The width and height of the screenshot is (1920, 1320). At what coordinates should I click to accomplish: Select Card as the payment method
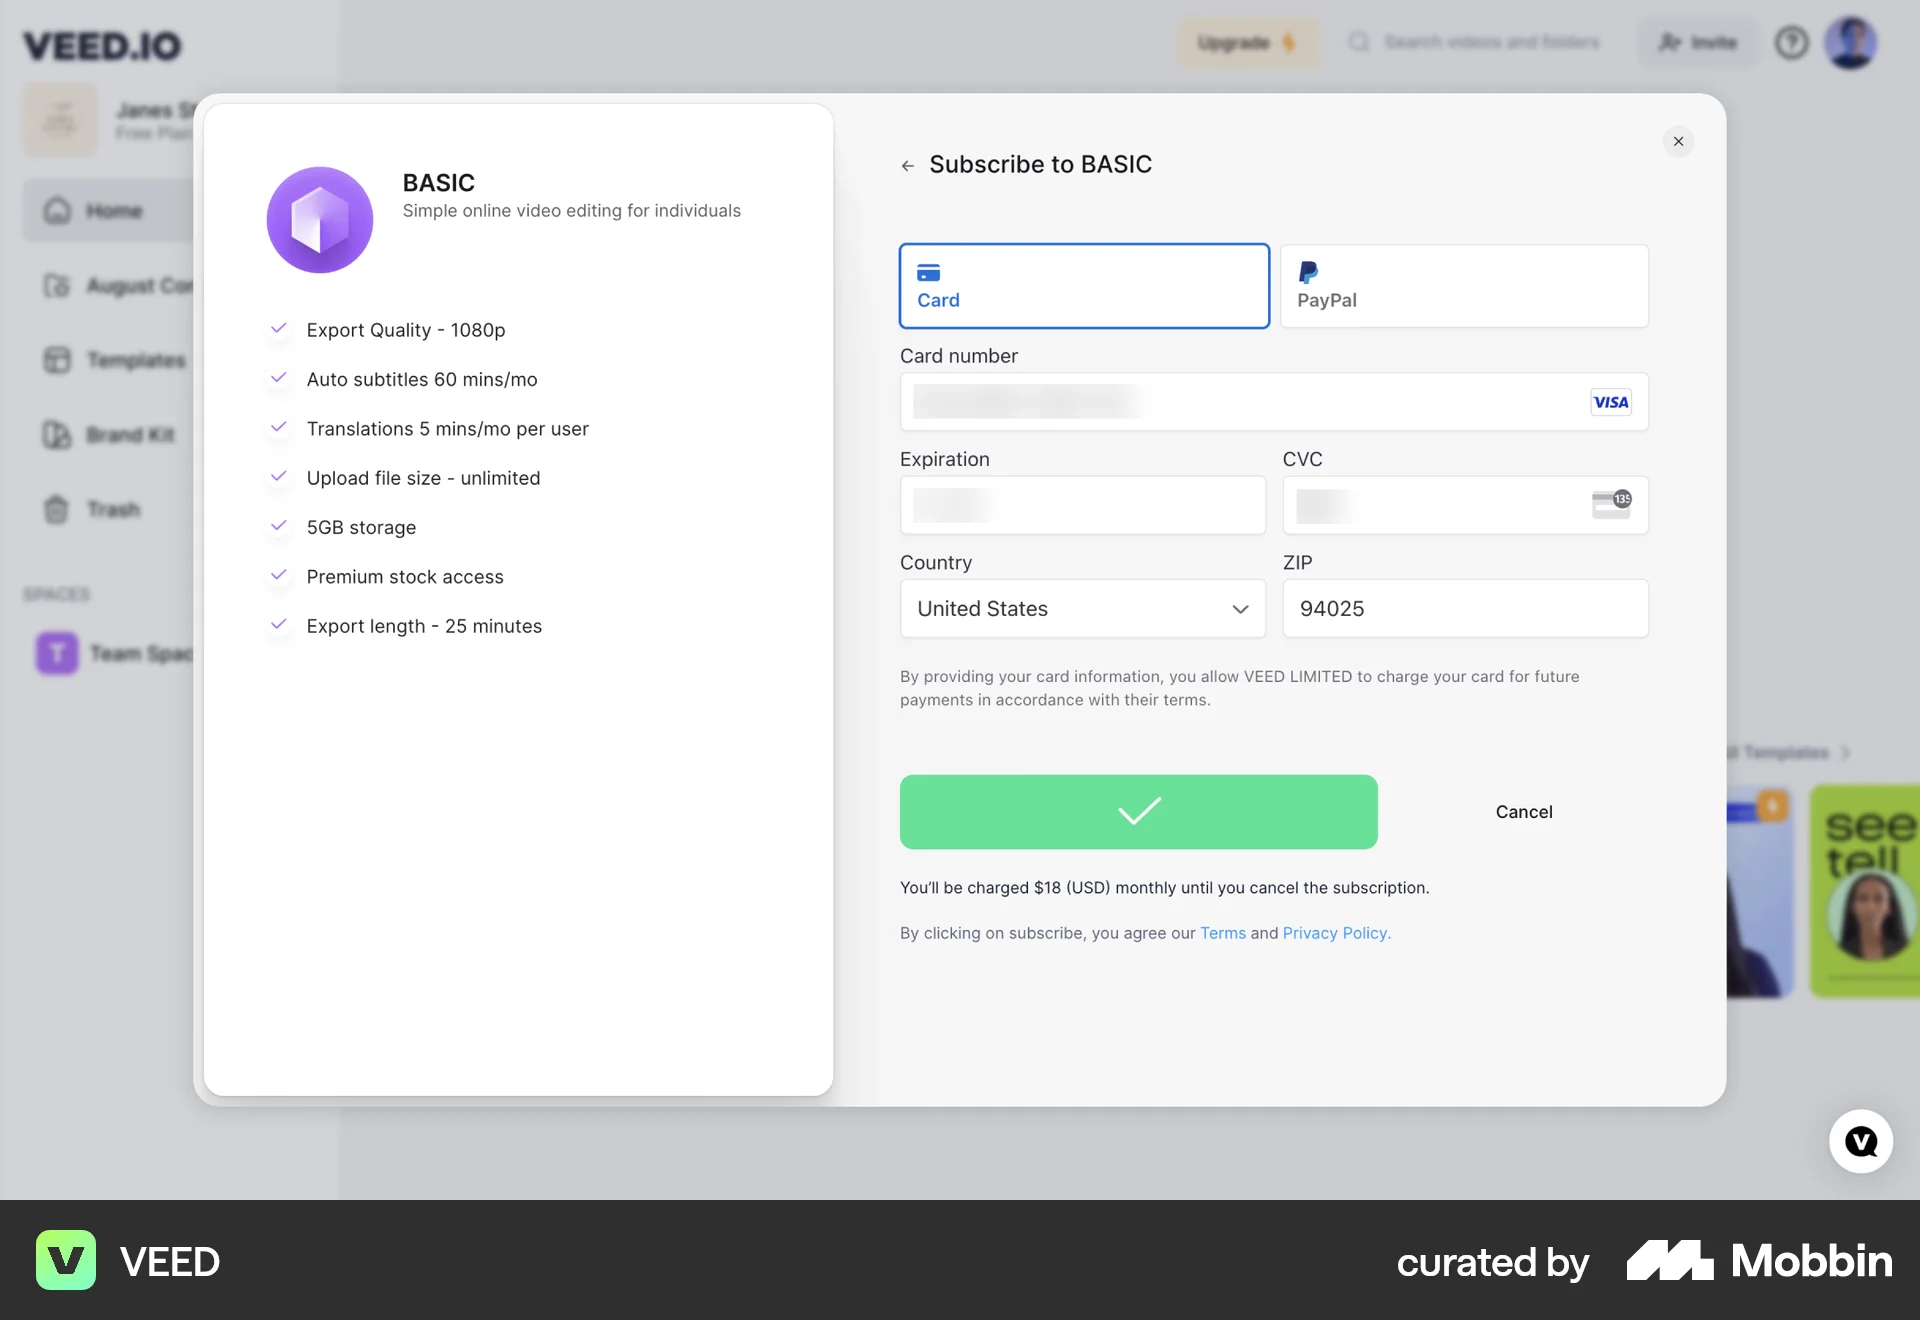[x=1083, y=286]
